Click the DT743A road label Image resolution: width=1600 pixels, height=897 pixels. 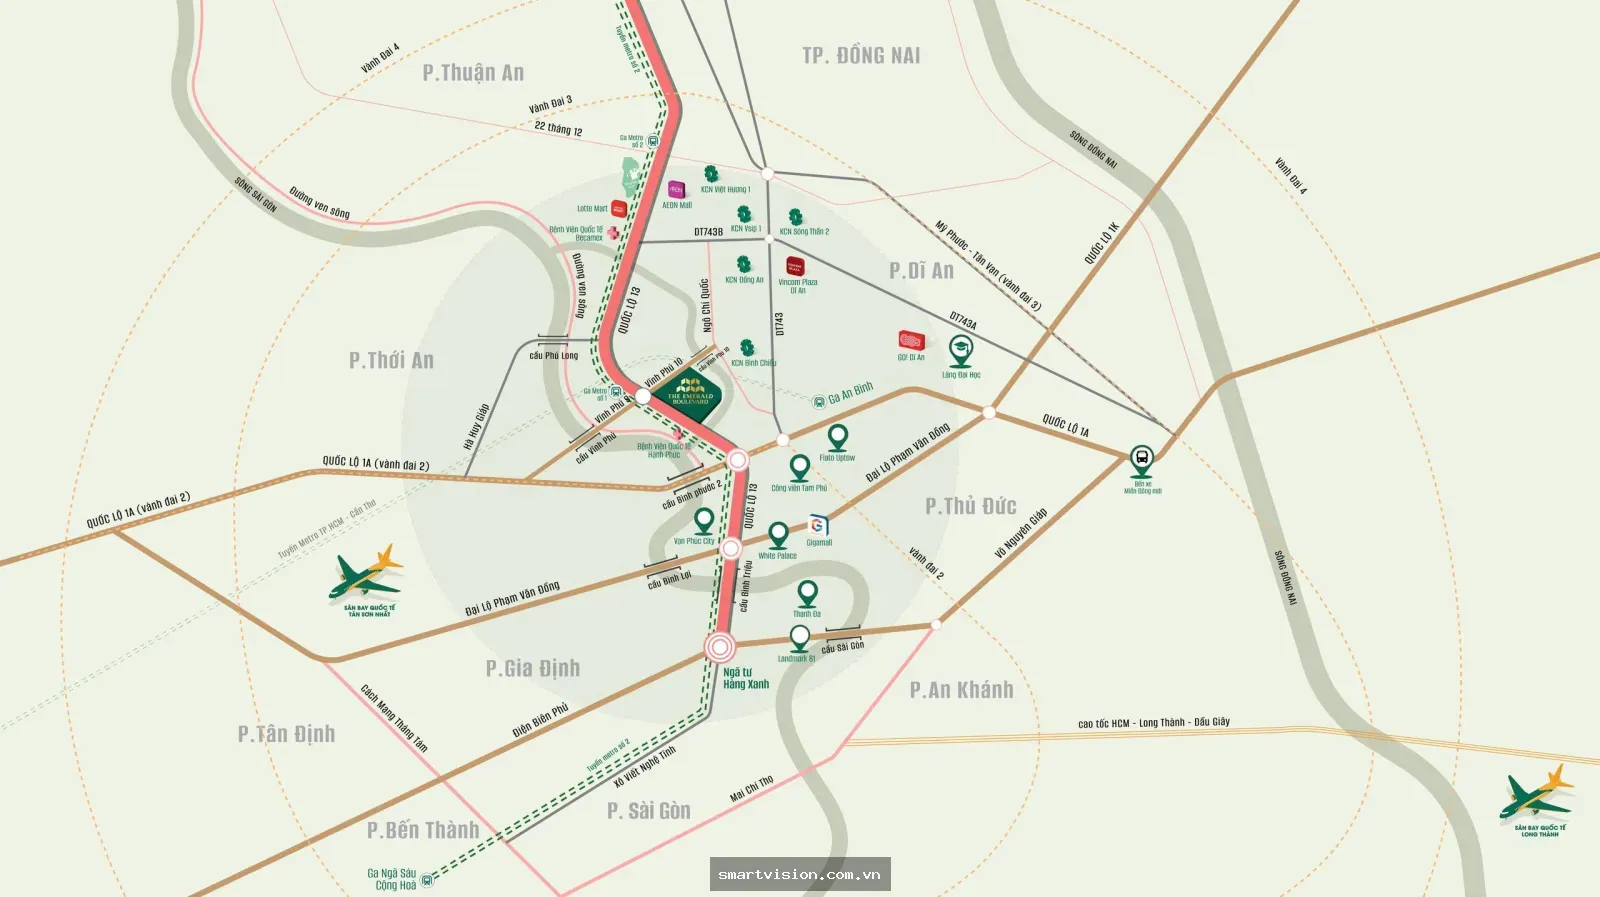coord(963,321)
